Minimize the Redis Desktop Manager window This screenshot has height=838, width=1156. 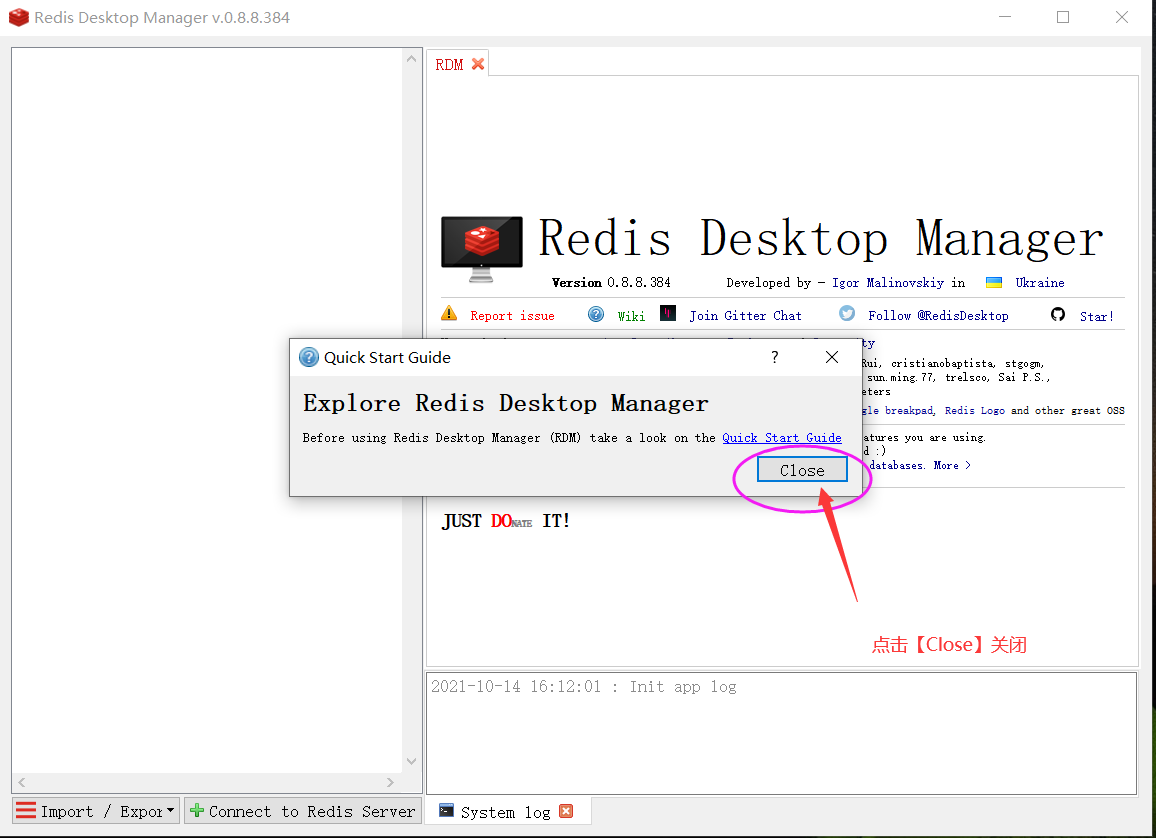point(1005,17)
